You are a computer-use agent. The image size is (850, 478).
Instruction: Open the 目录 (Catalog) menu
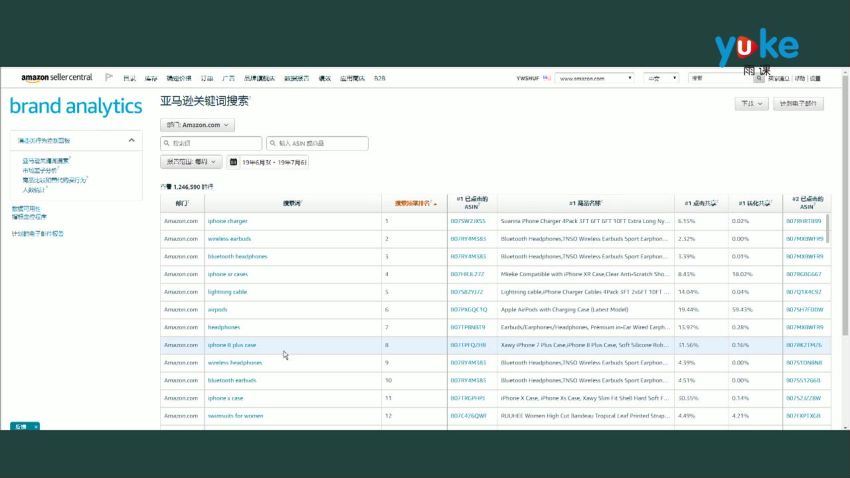point(129,79)
